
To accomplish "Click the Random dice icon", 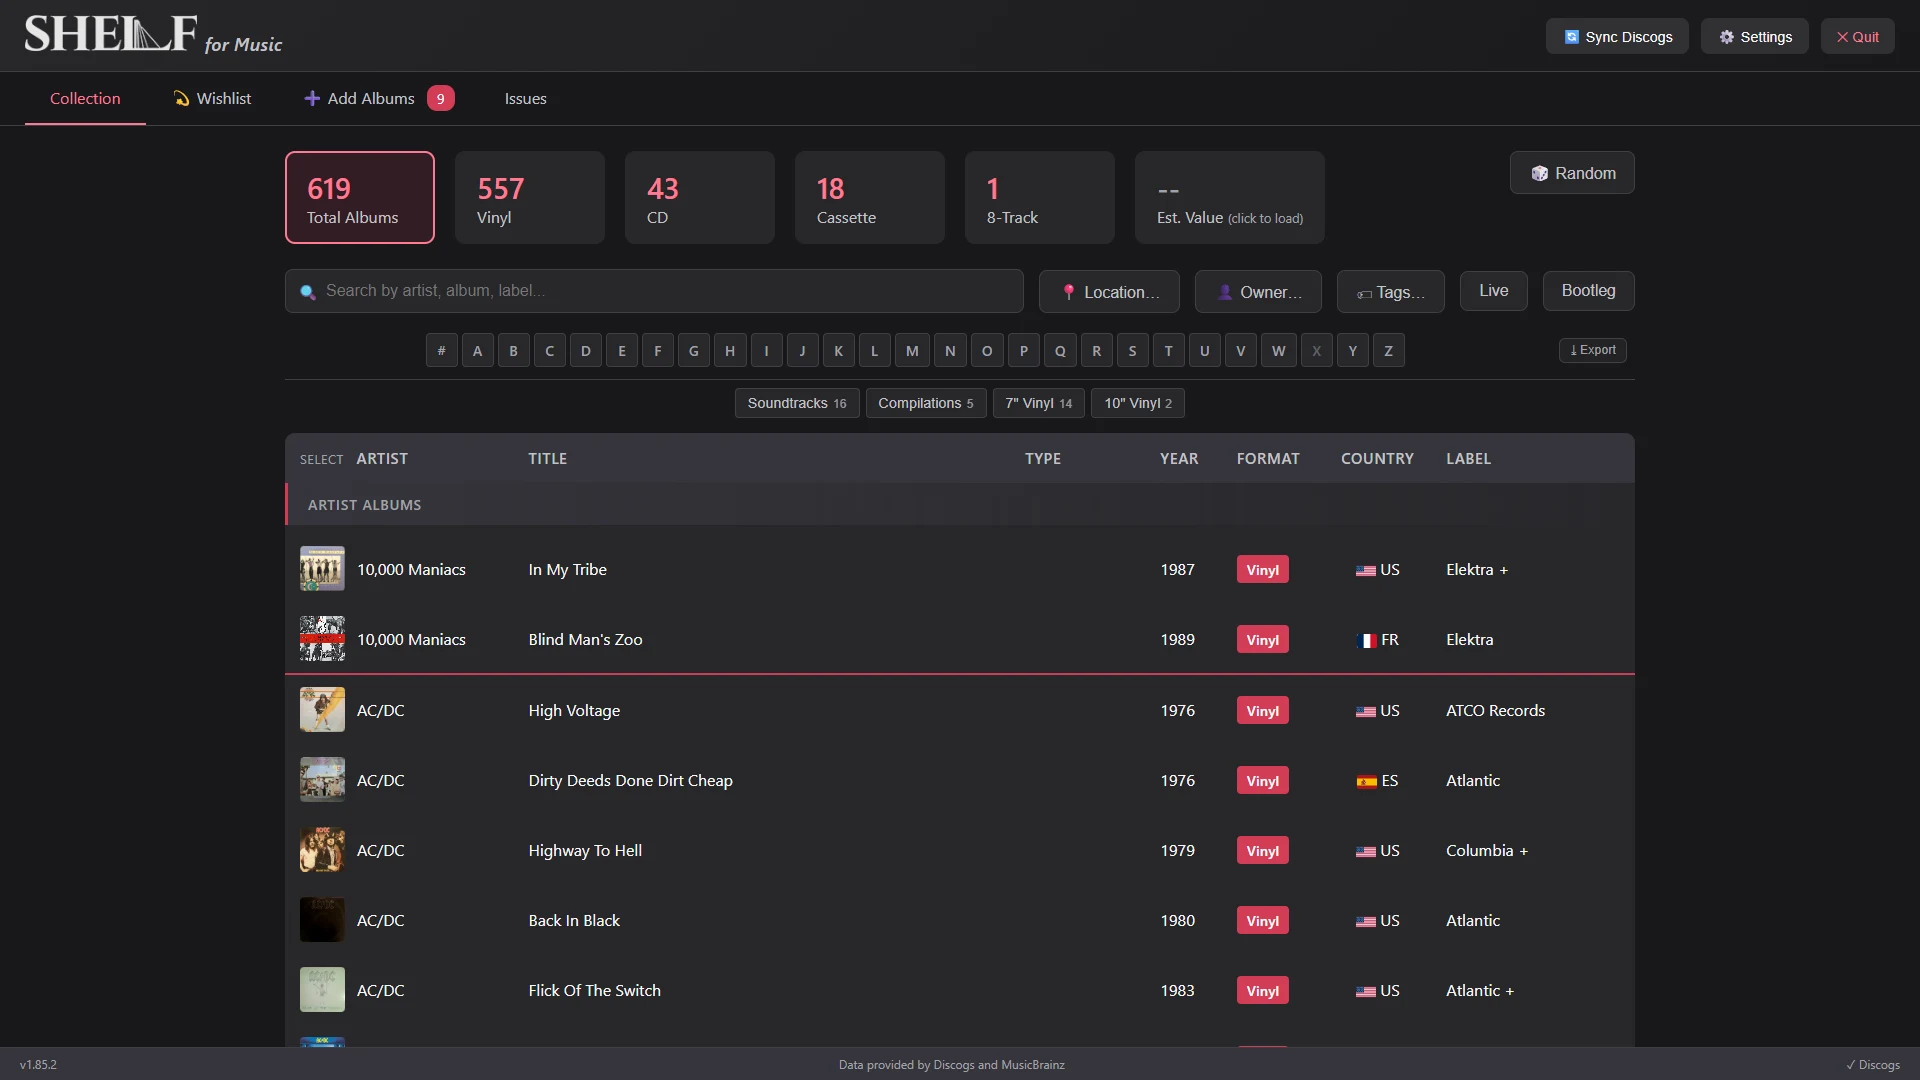I will pos(1539,173).
